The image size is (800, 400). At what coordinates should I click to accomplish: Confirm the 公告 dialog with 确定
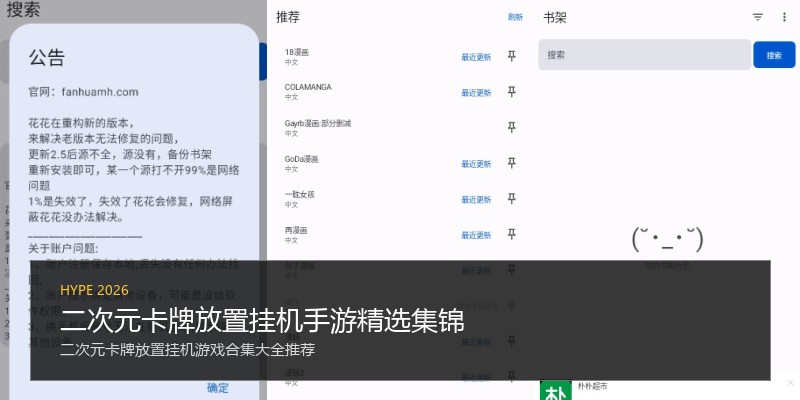218,388
